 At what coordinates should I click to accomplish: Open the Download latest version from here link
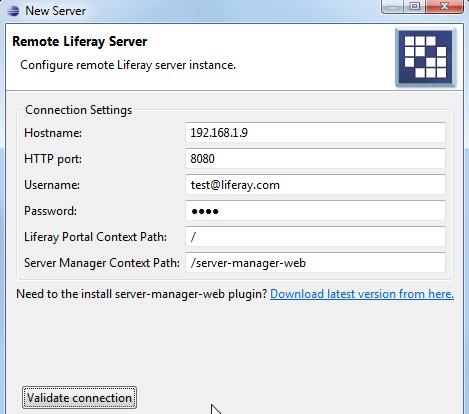tap(362, 294)
